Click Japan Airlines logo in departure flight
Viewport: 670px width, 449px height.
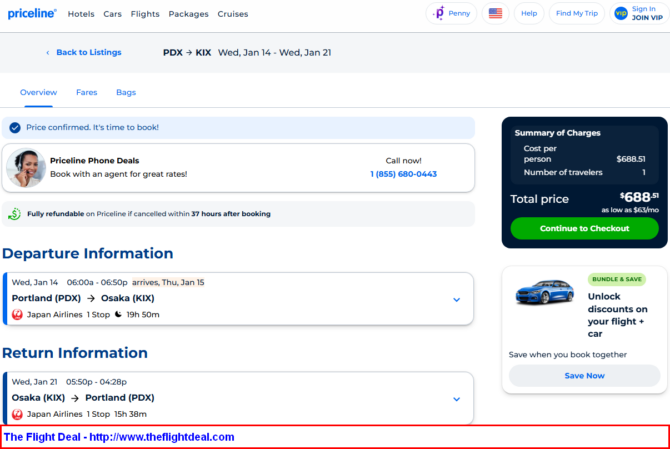(17, 314)
